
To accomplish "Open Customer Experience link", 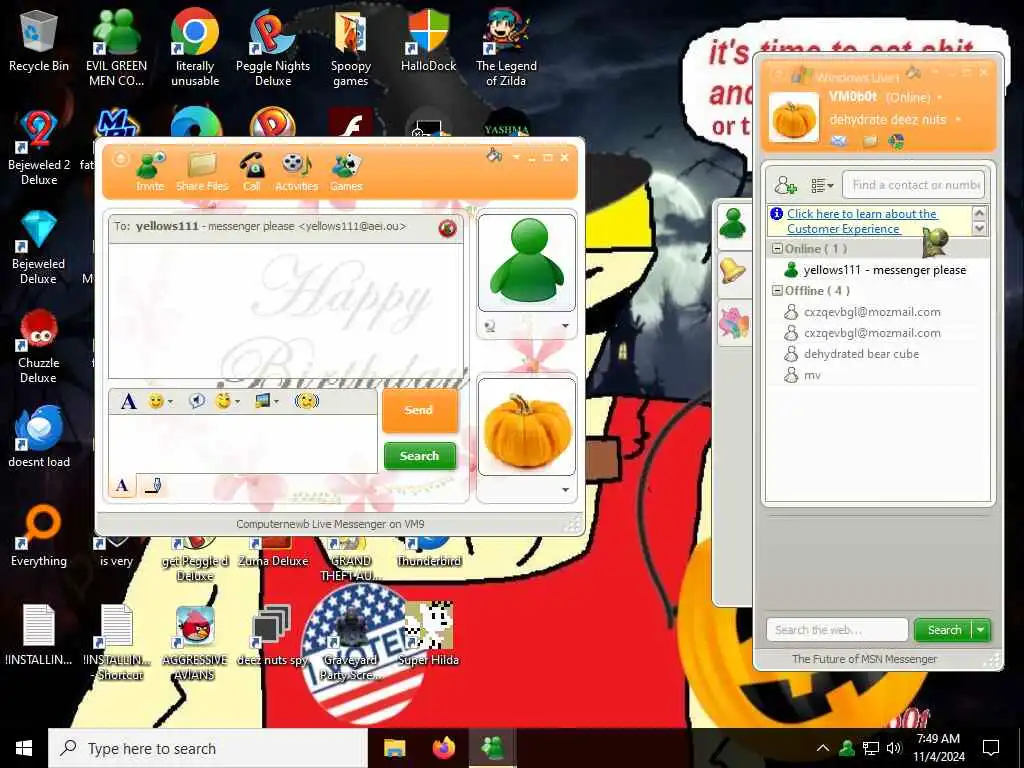I will pos(861,221).
